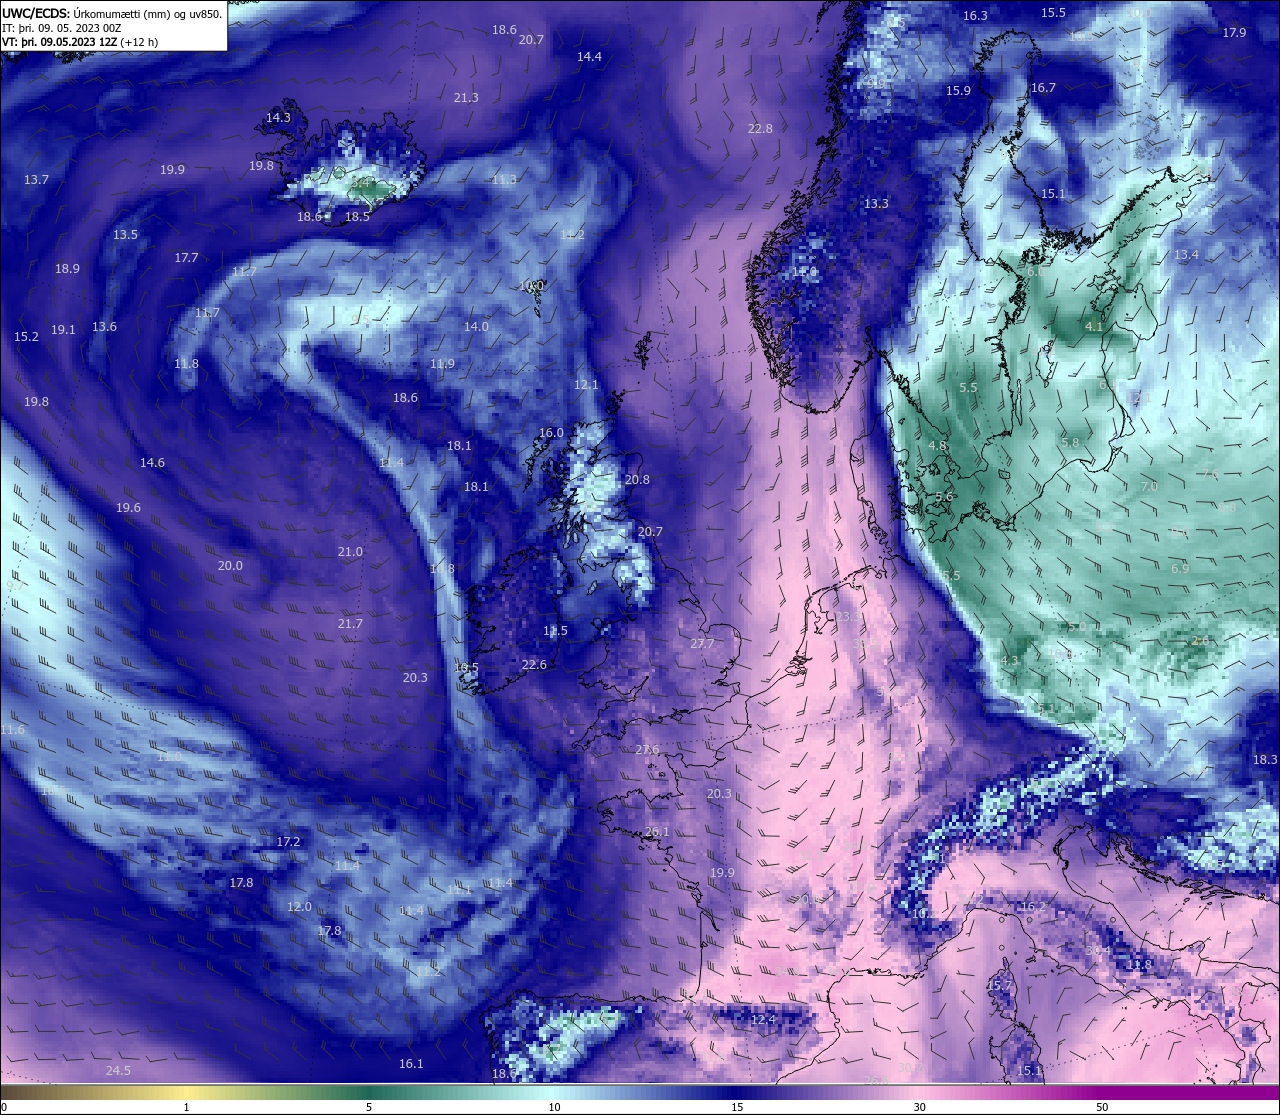Click the 26.1 value label
Viewport: 1280px width, 1115px height.
657,832
